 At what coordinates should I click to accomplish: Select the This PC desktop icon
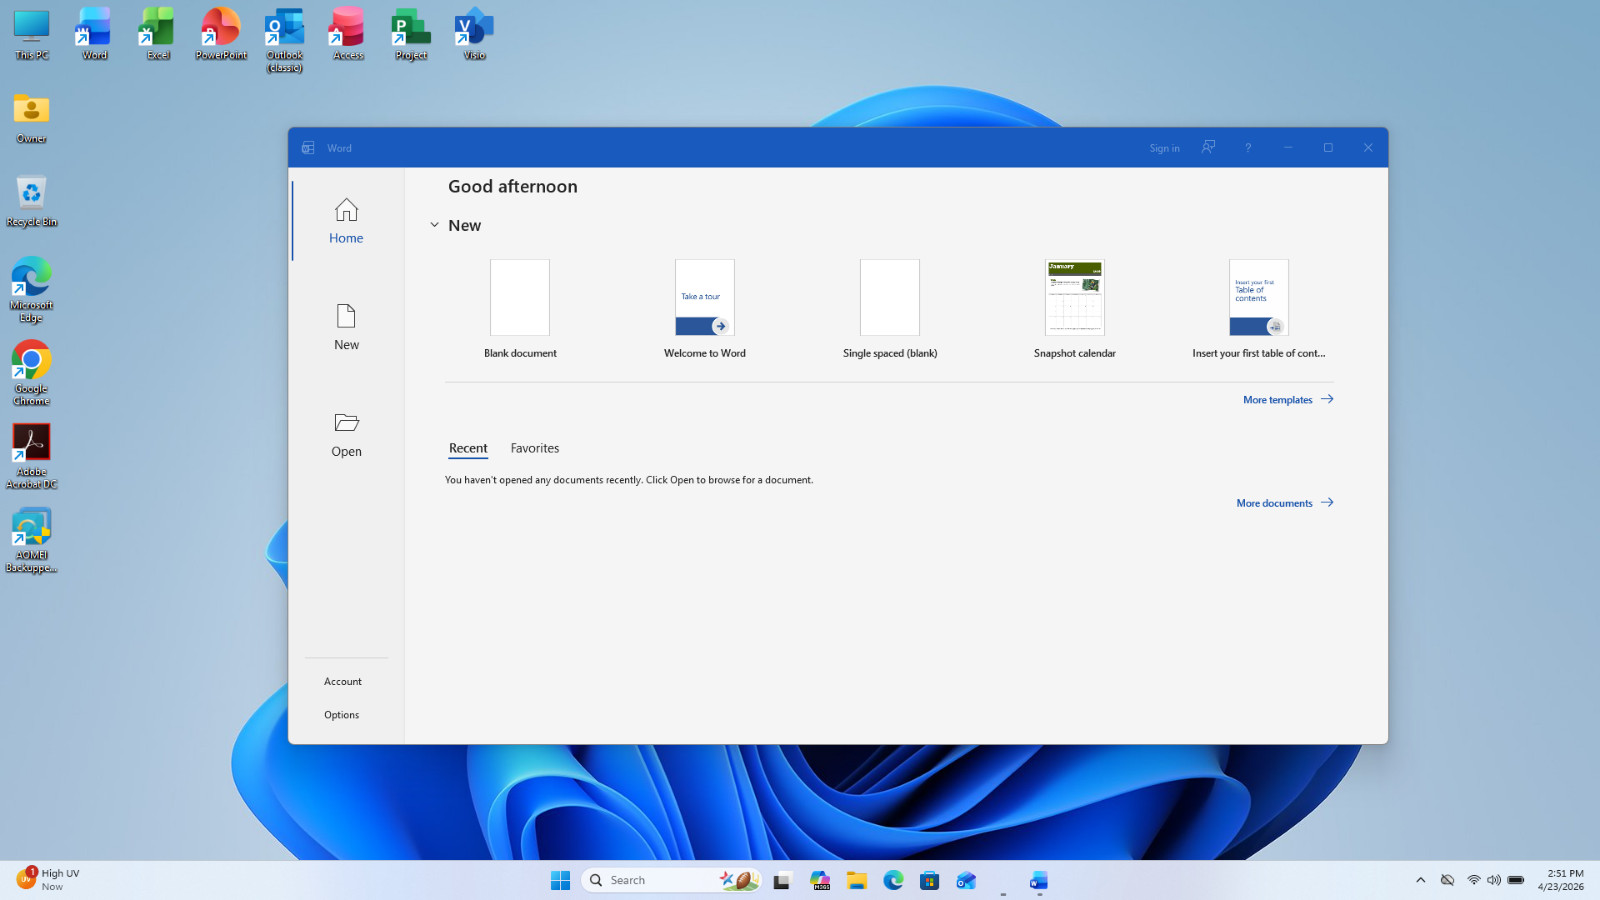pyautogui.click(x=32, y=35)
